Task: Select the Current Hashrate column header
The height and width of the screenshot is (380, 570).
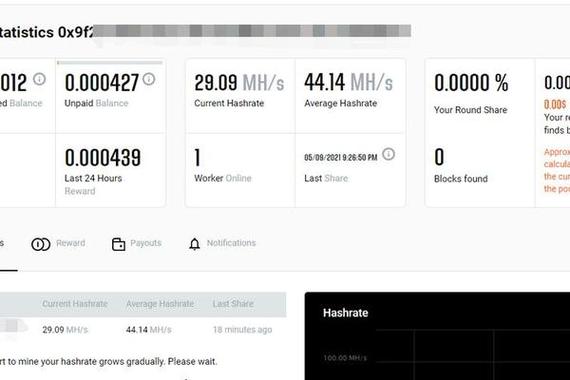Action: [75, 304]
